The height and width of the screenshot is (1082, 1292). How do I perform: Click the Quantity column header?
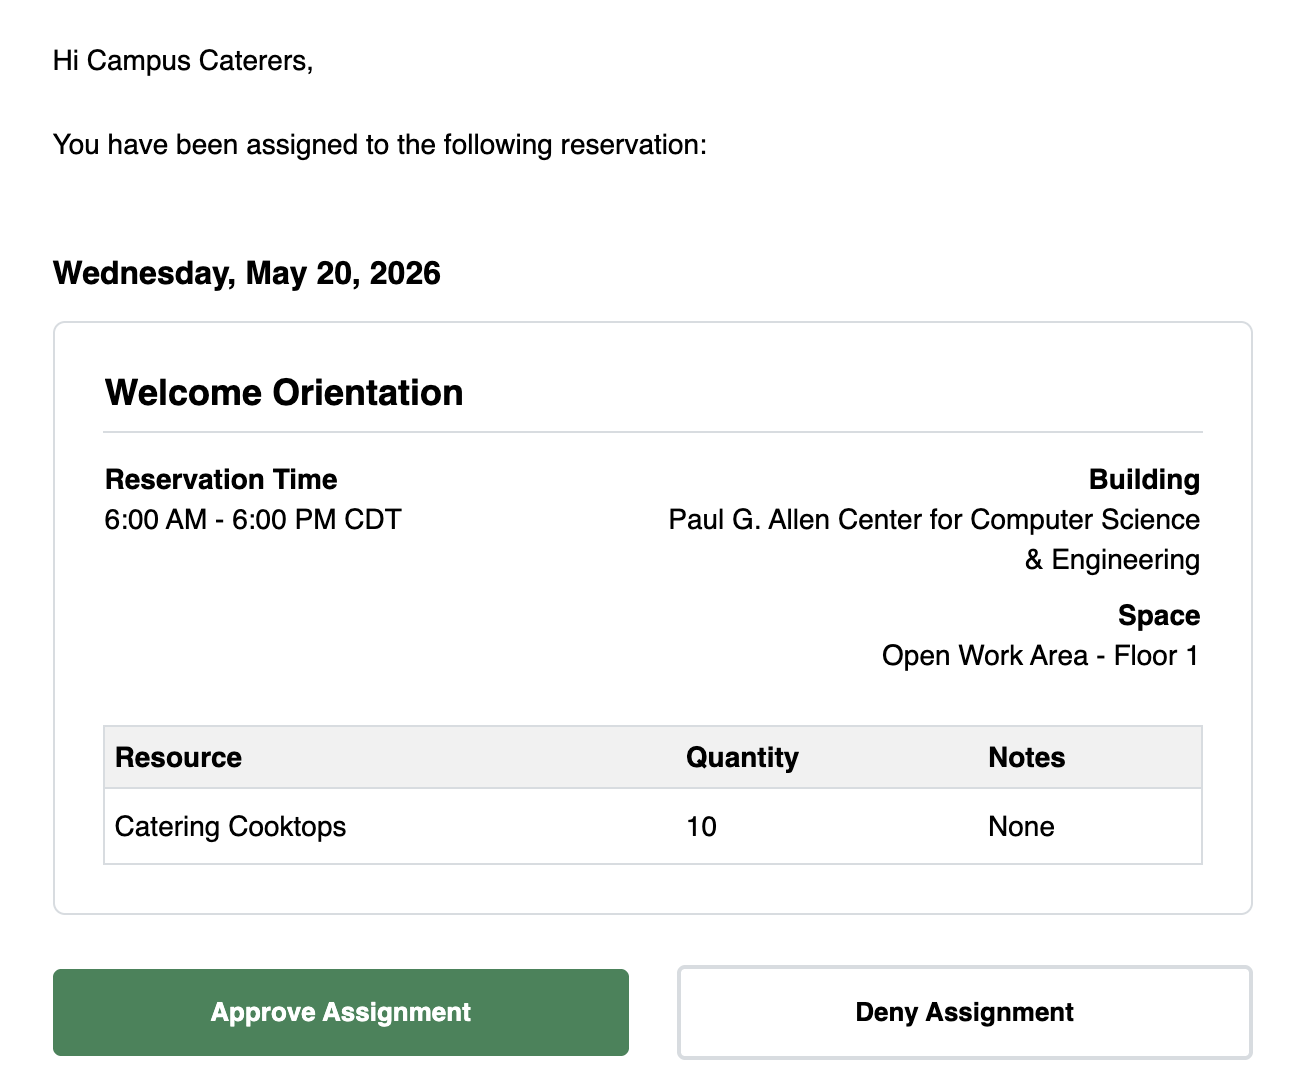pos(742,757)
